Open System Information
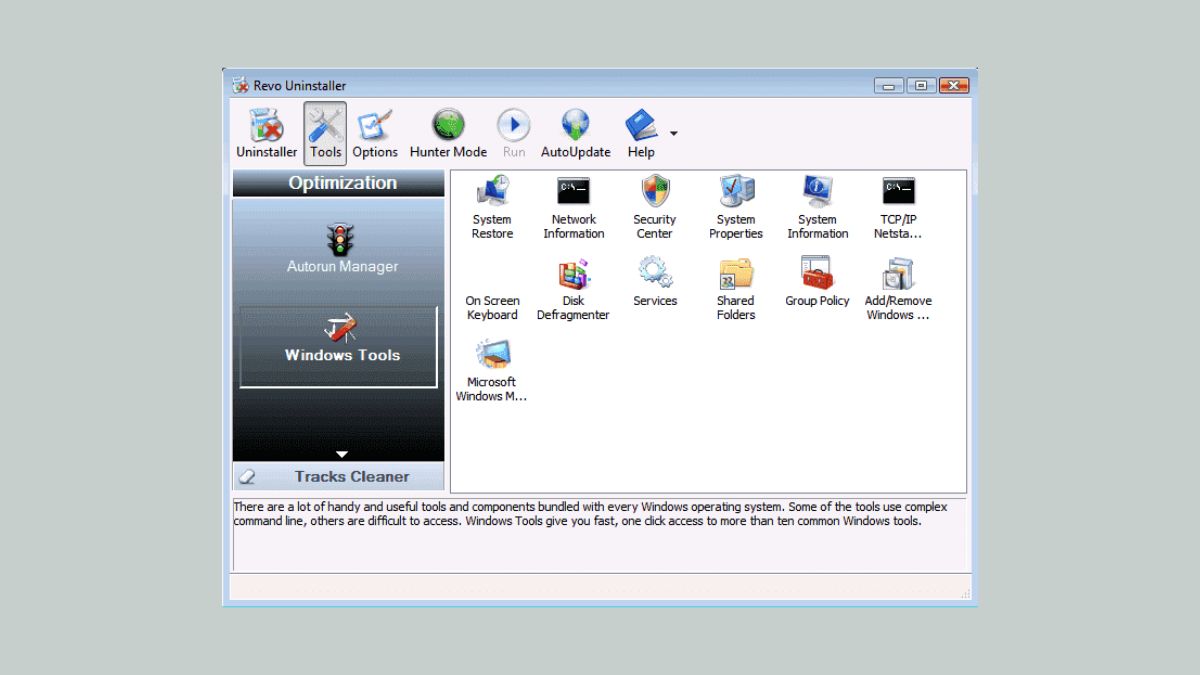This screenshot has width=1200, height=675. click(817, 207)
